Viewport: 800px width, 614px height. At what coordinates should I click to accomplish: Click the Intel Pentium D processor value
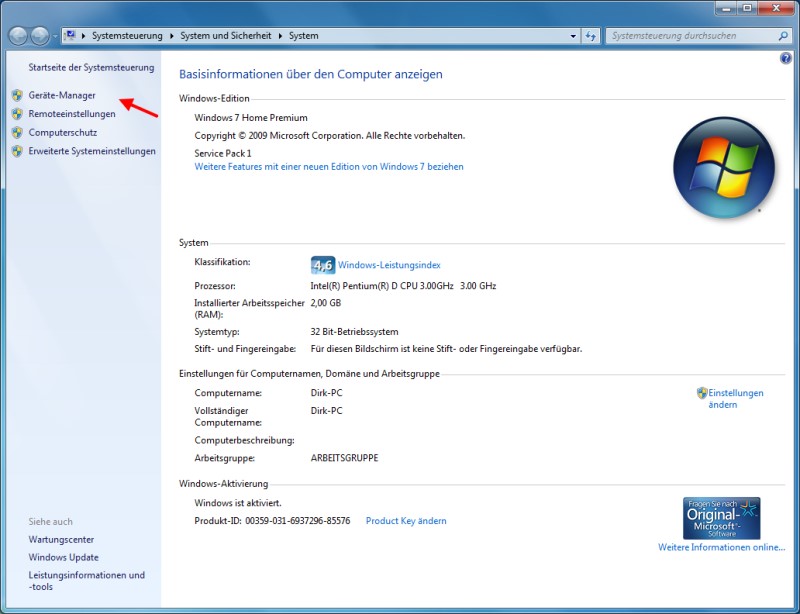coord(403,286)
